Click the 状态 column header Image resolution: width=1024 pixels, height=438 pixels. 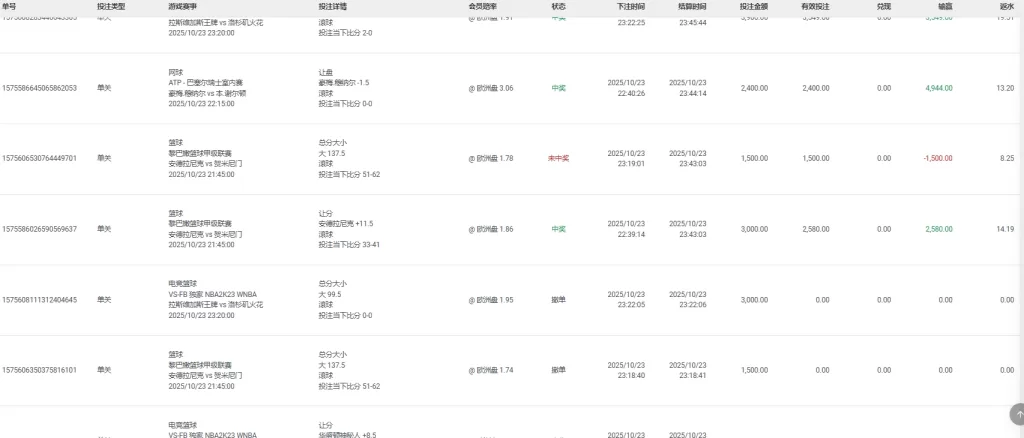pos(558,6)
